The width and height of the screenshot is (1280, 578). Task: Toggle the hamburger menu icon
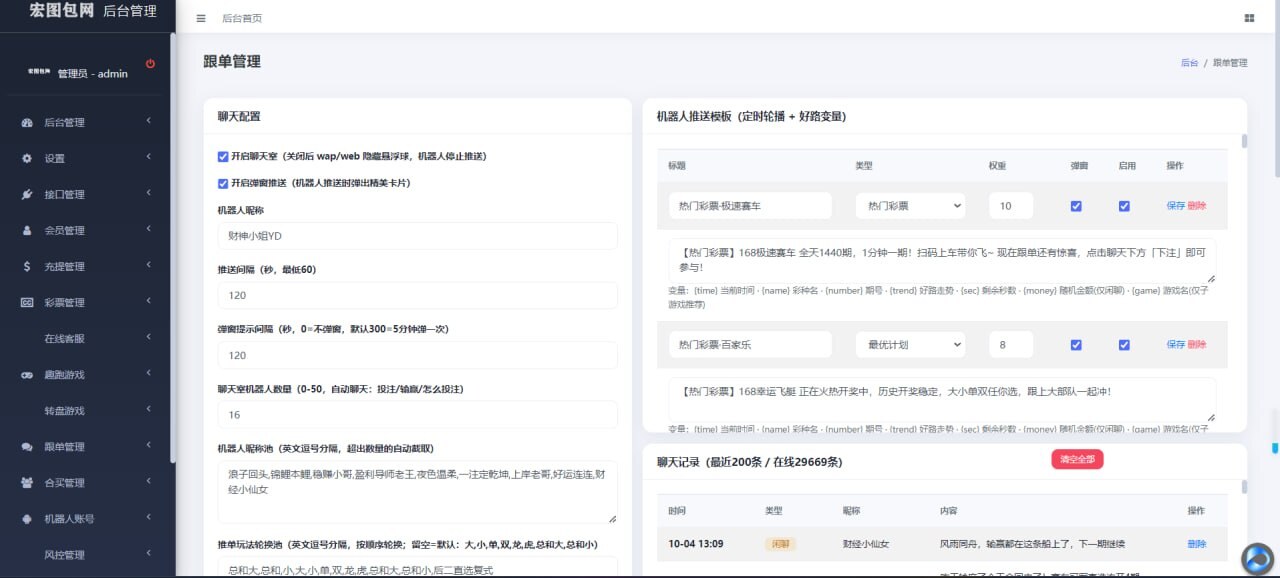pyautogui.click(x=201, y=18)
